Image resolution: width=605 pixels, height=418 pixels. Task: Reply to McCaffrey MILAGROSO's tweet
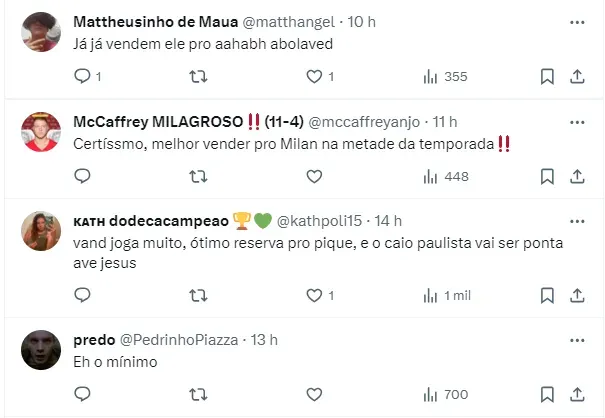coord(83,176)
